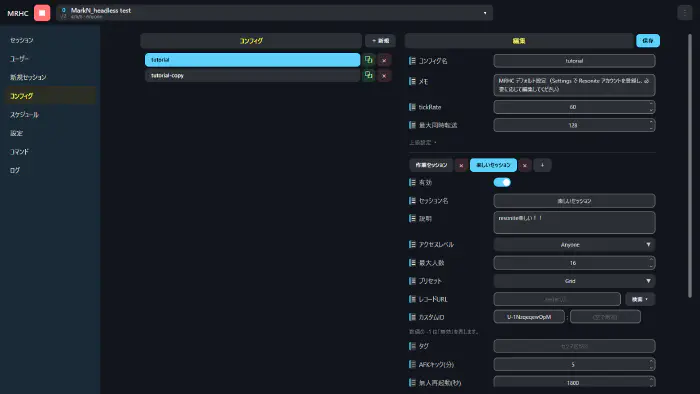This screenshot has height=394, width=700.
Task: Delete the tutorial-copy config via red X
Action: point(384,76)
